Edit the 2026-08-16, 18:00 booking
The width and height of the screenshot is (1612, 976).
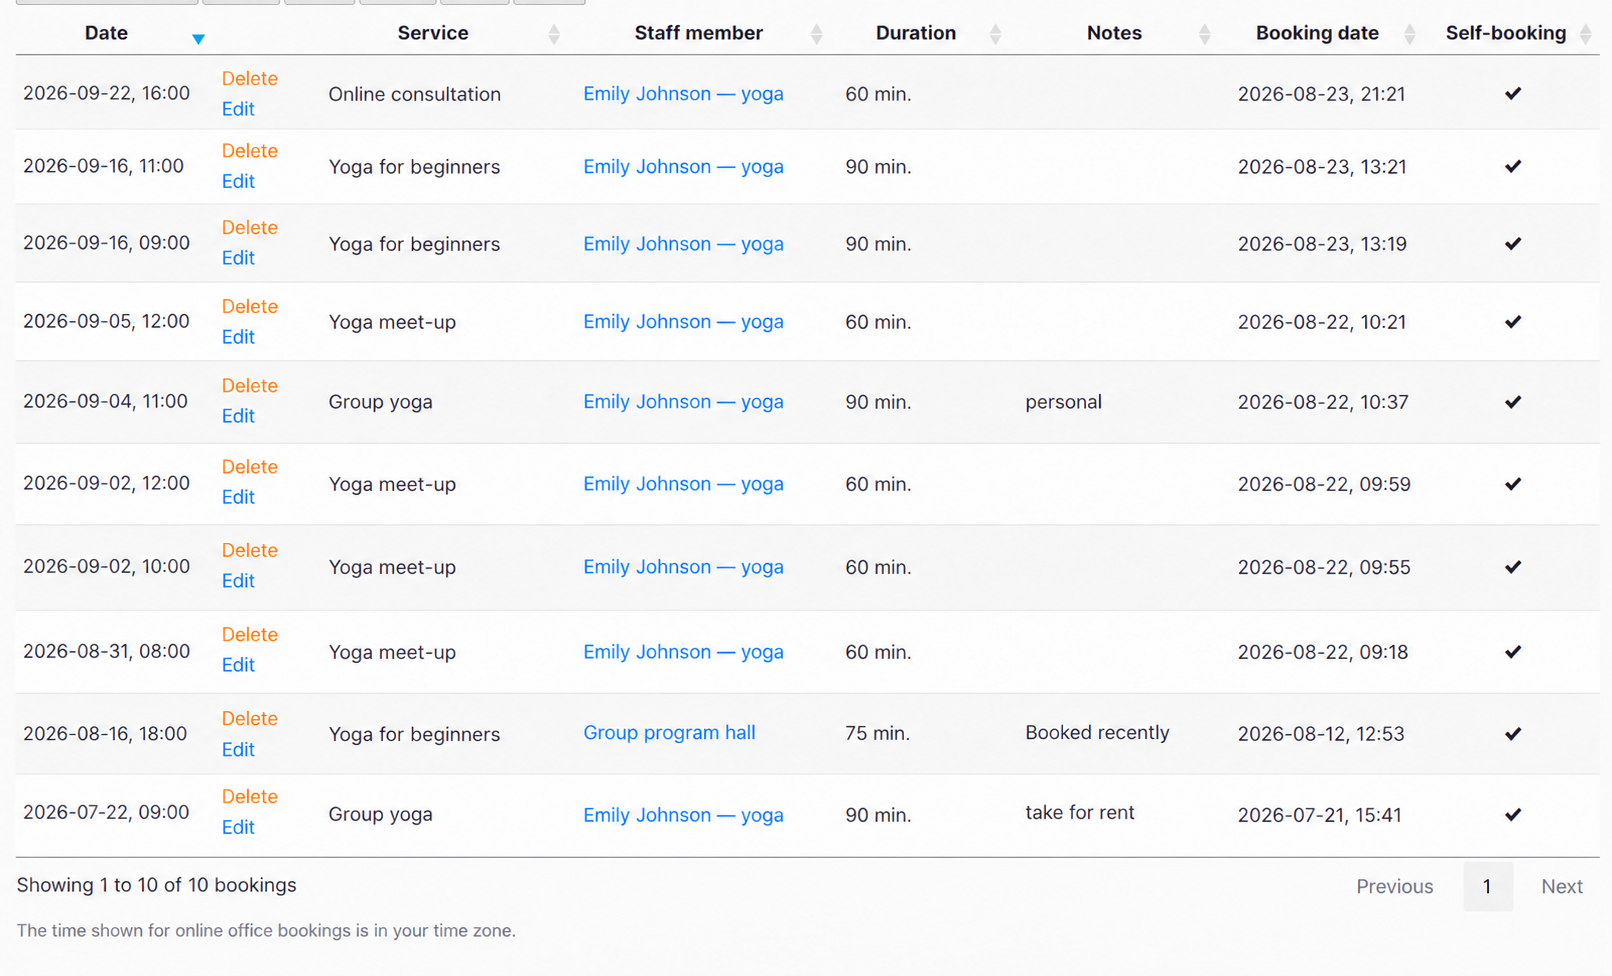point(238,750)
